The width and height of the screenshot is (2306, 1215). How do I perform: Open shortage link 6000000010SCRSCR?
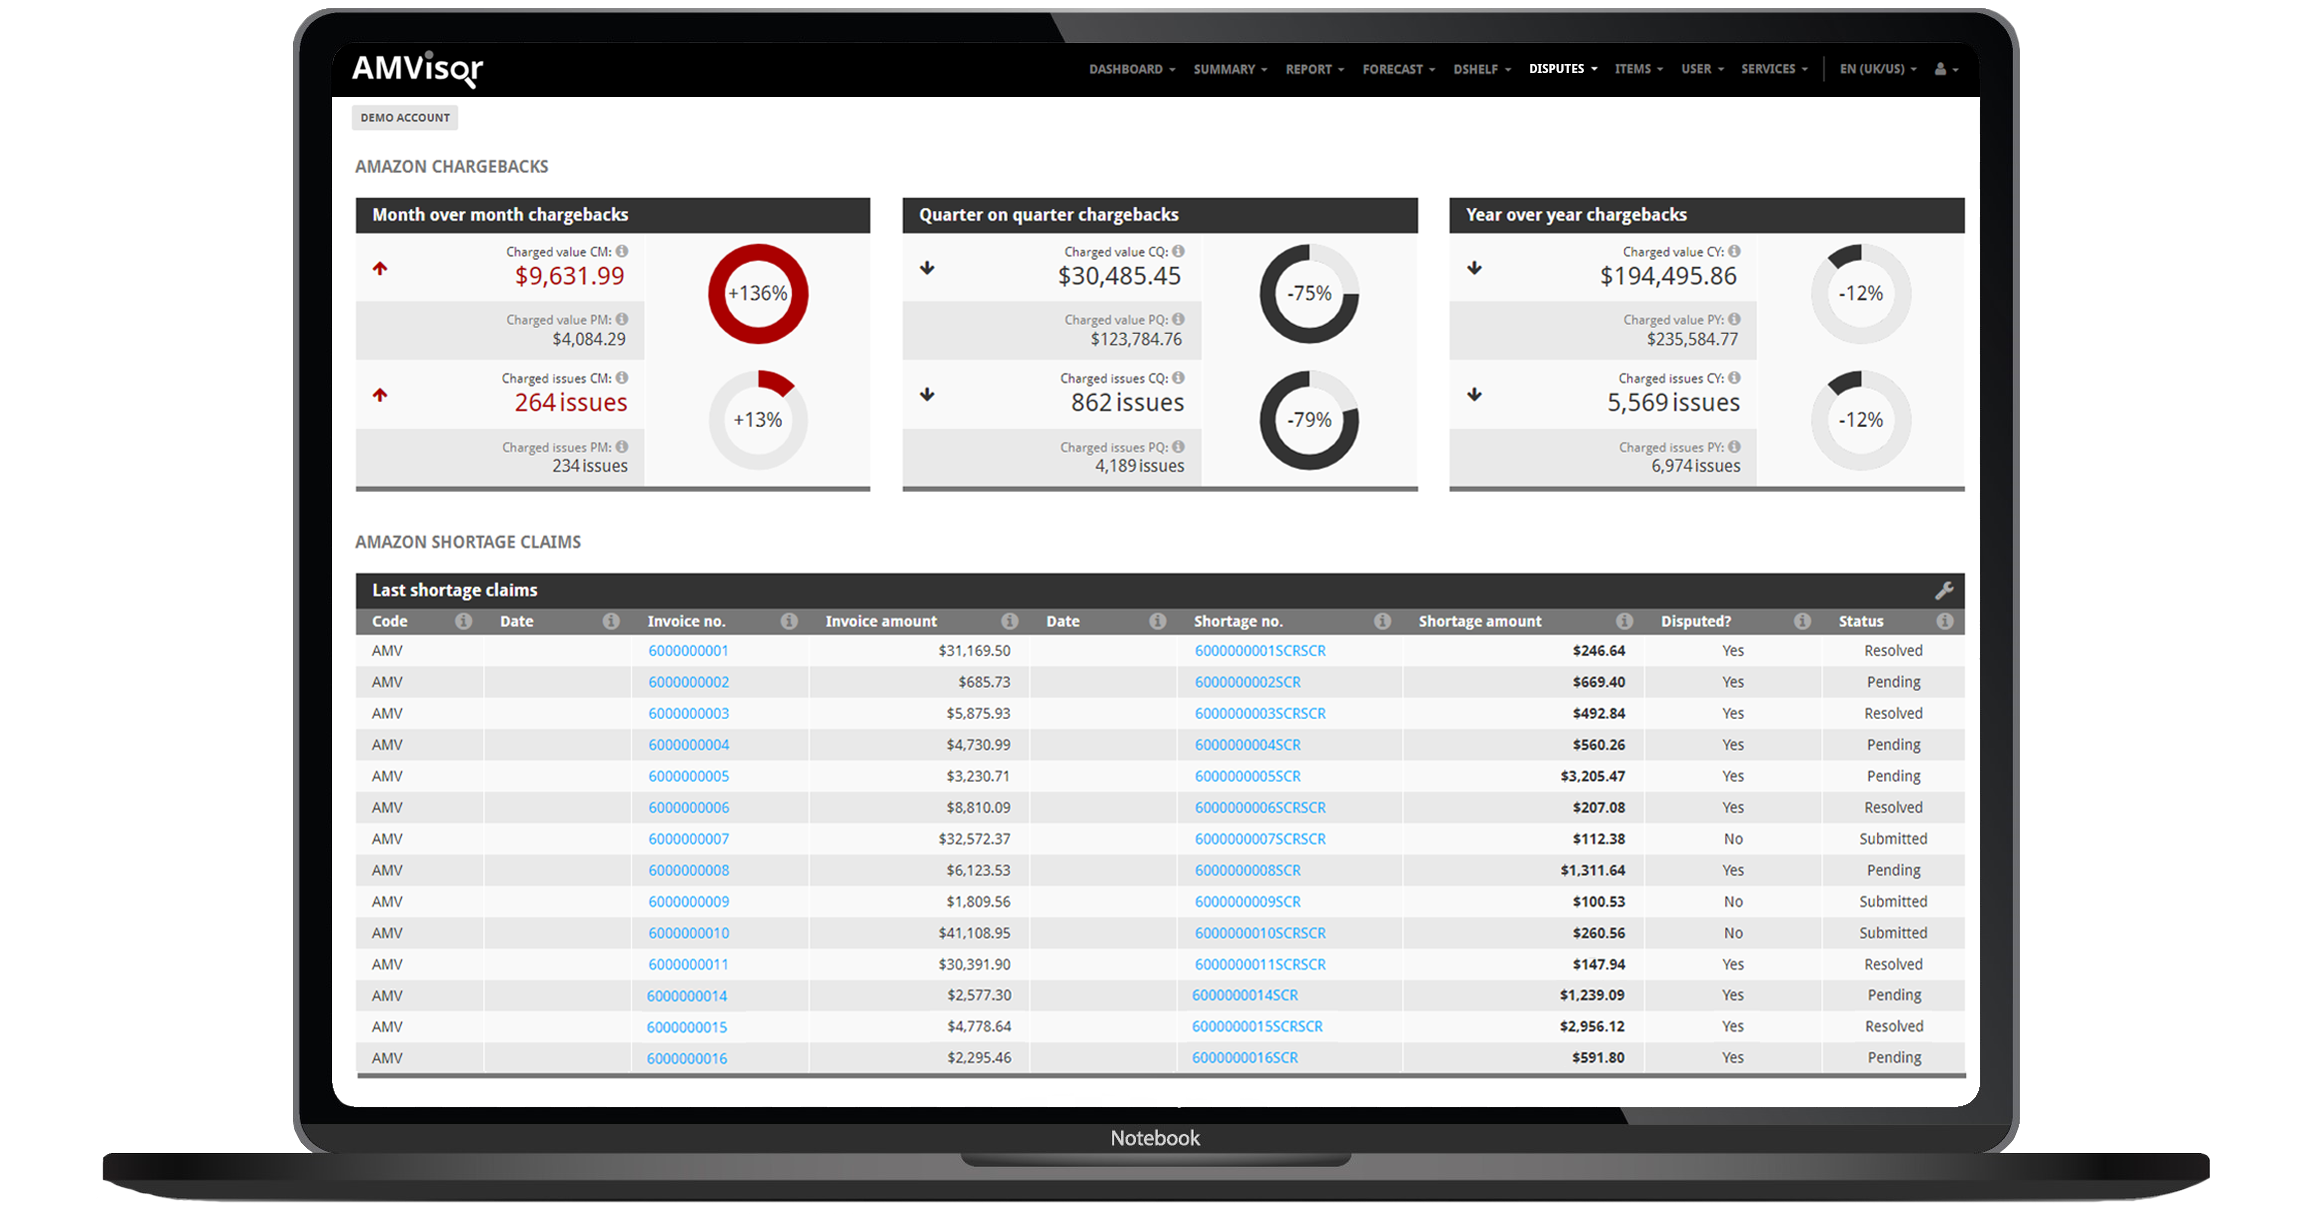pos(1259,933)
